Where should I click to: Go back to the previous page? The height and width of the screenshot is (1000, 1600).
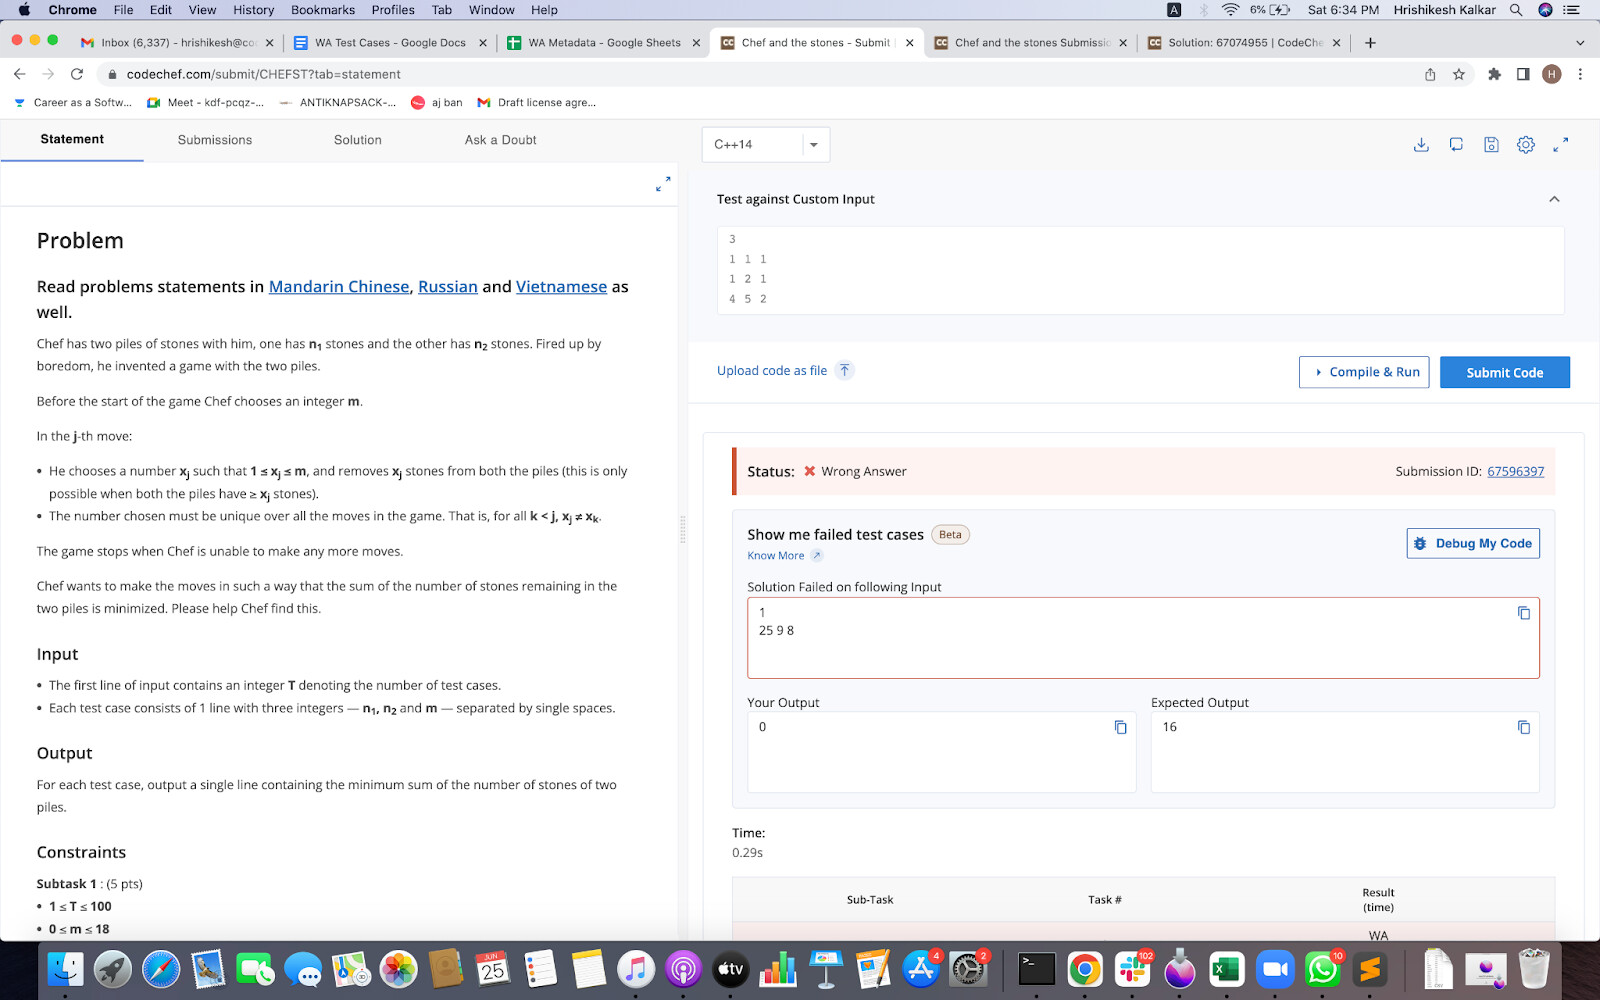[x=19, y=74]
